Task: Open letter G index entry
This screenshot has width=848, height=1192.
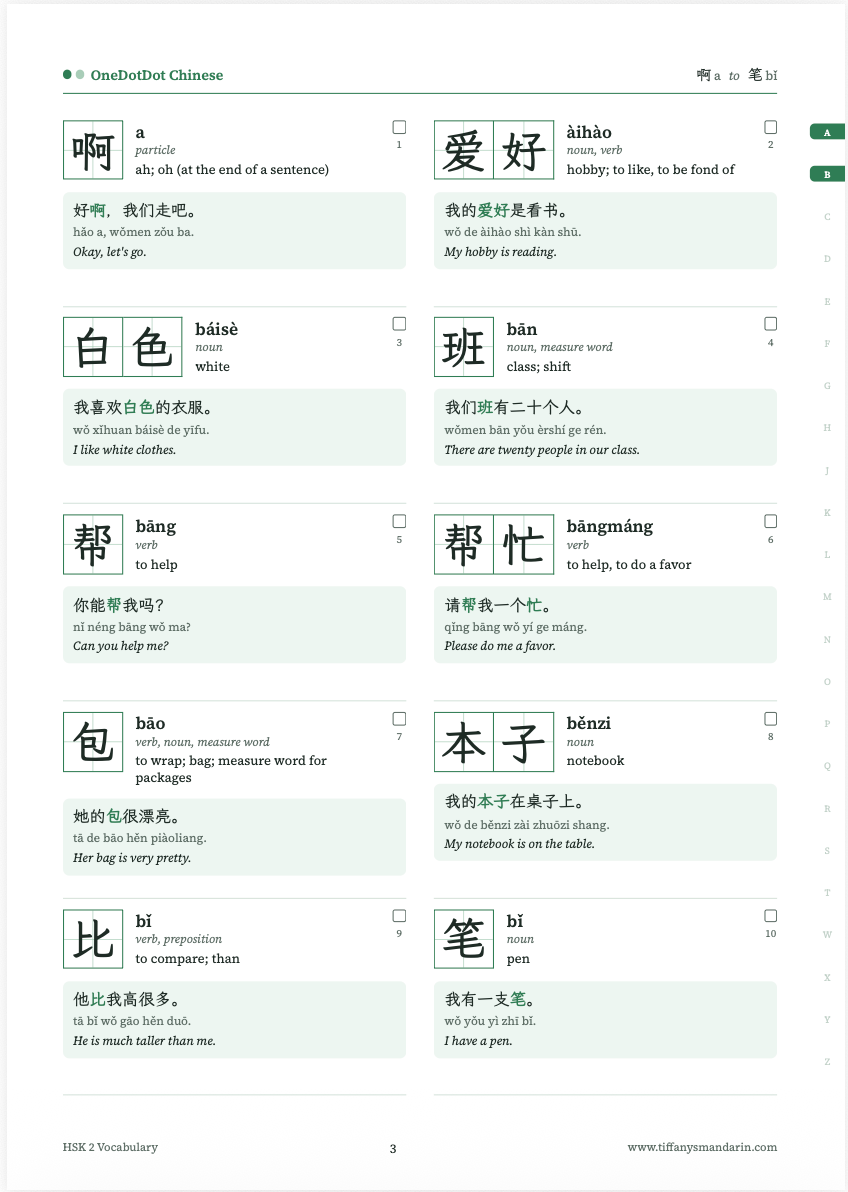Action: [827, 386]
